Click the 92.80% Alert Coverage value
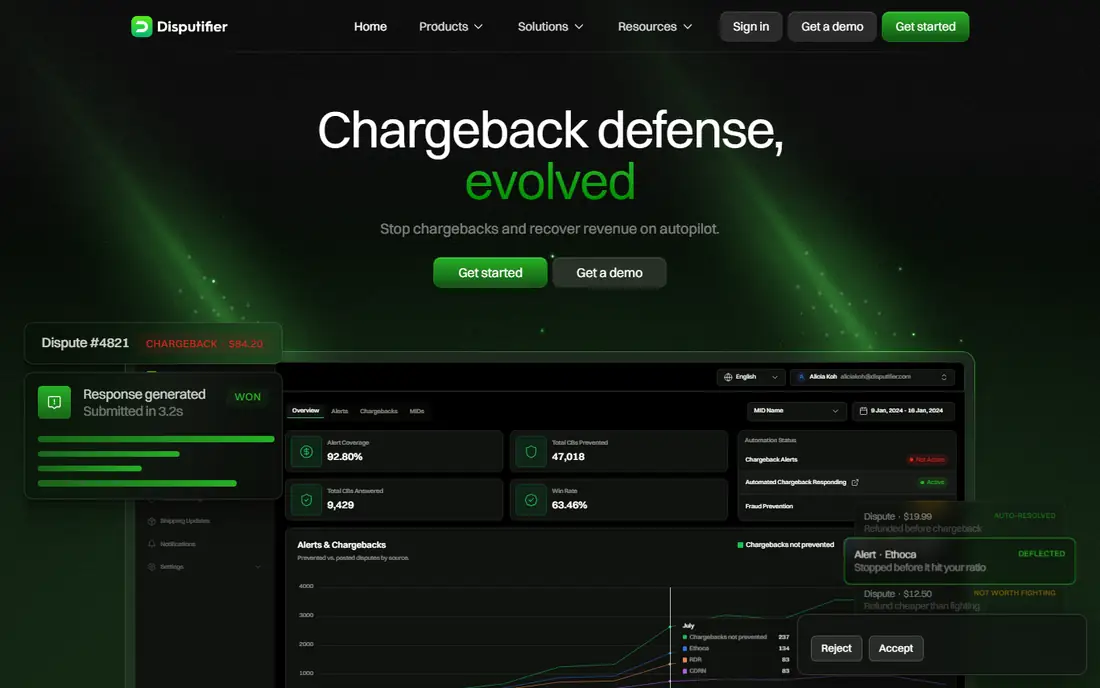 tap(344, 457)
